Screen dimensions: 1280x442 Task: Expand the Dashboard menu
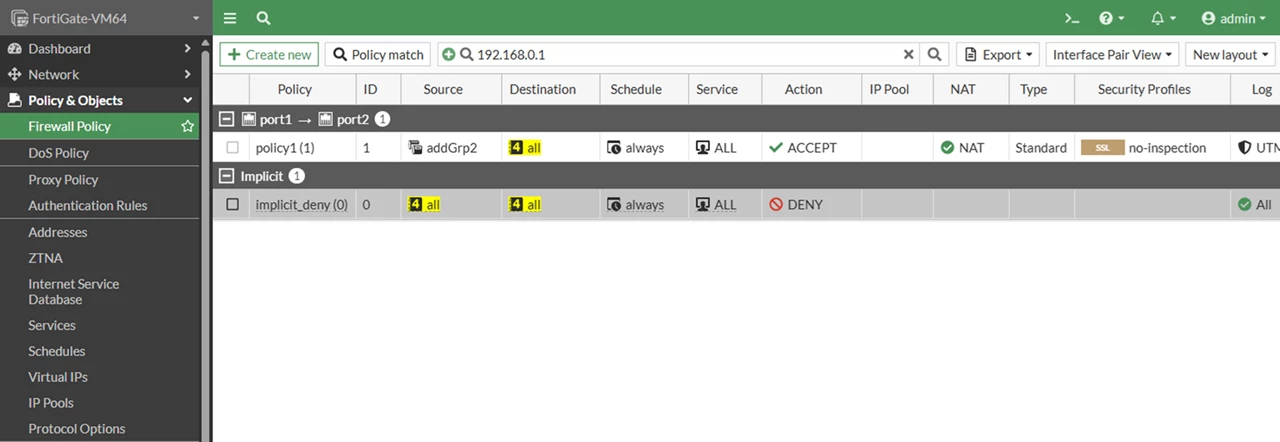100,48
